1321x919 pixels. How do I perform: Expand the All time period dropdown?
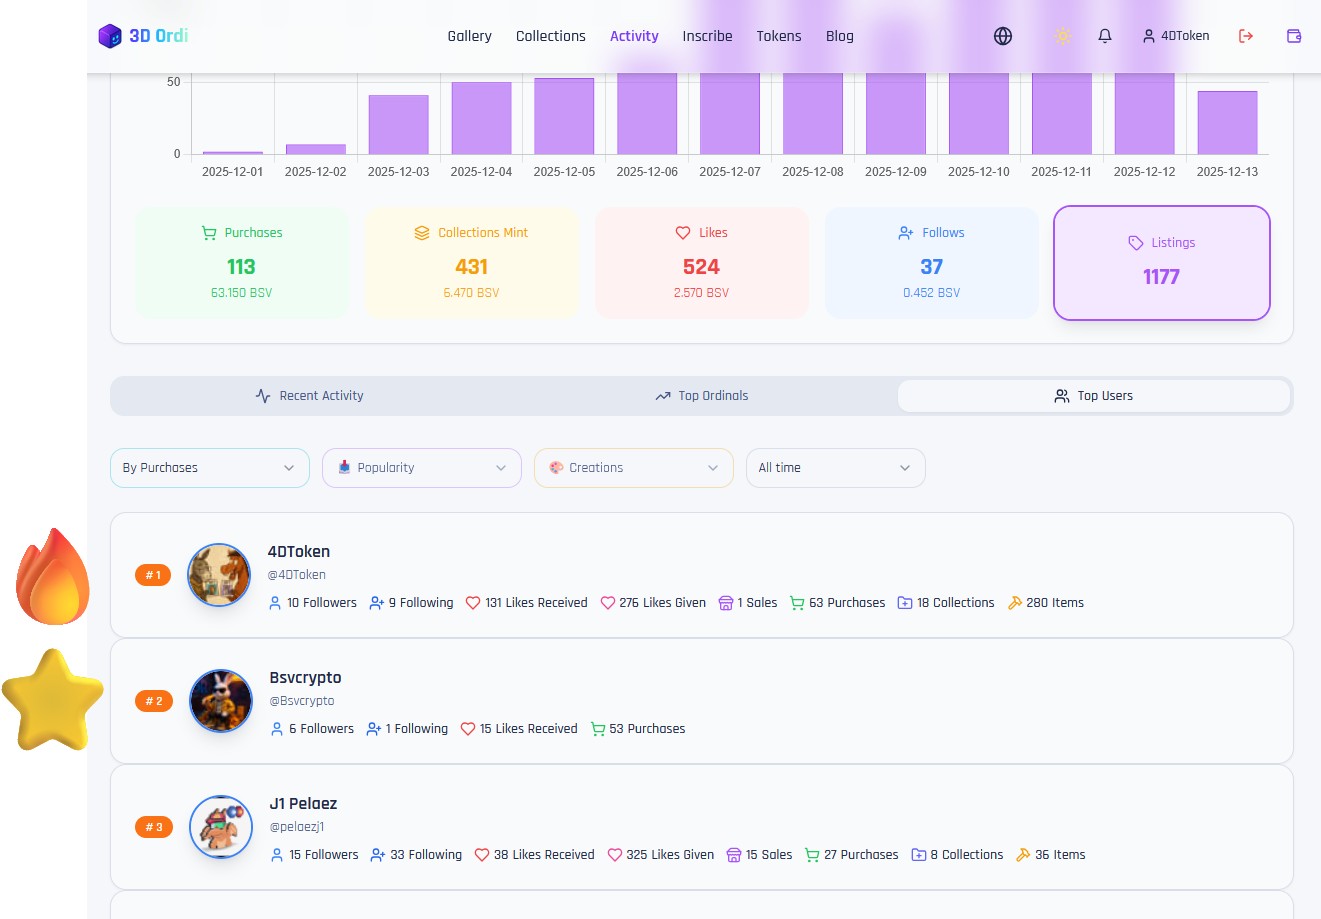pyautogui.click(x=836, y=468)
